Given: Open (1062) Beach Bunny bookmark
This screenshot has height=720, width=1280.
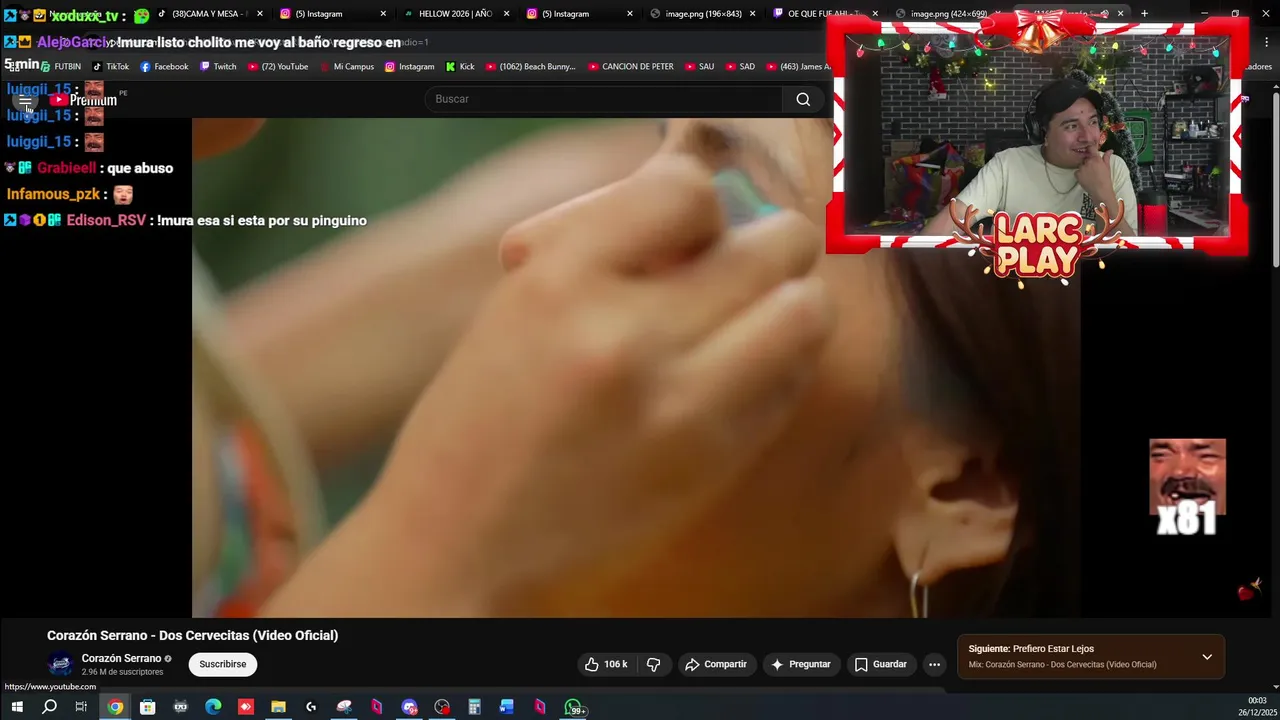Looking at the screenshot, I should point(531,67).
